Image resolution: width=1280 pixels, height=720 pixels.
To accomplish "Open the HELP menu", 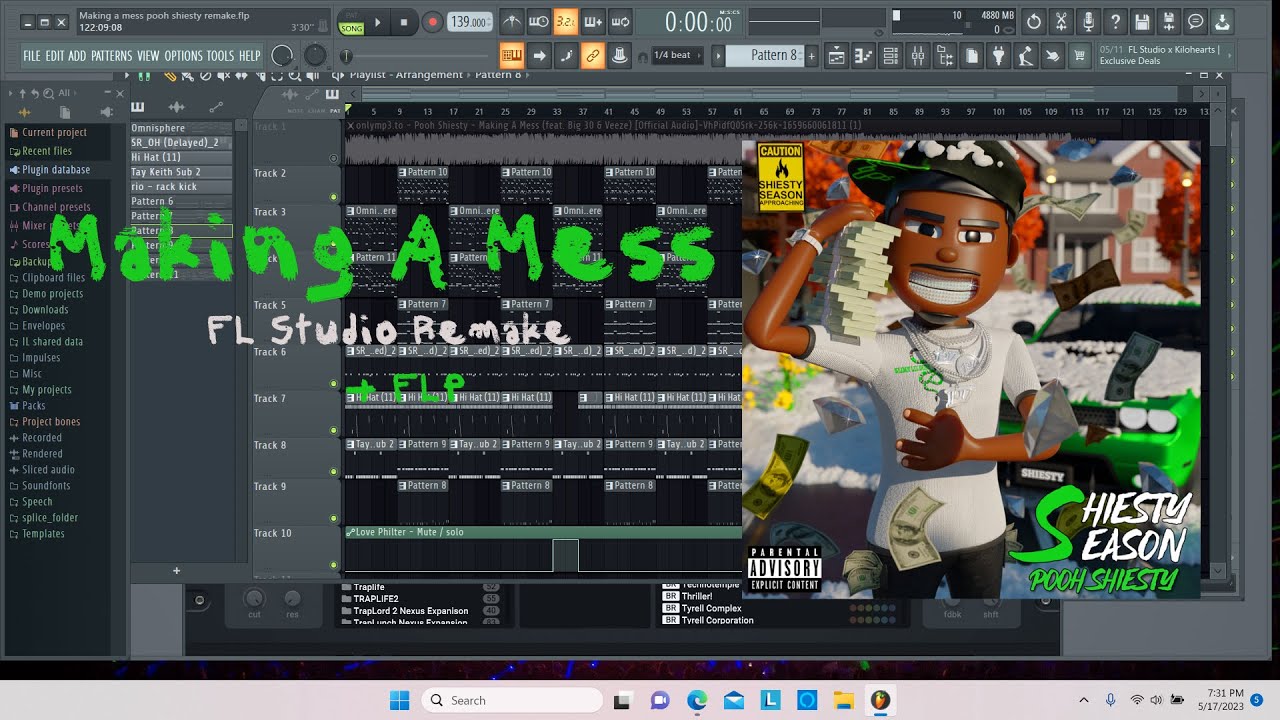I will [x=249, y=56].
